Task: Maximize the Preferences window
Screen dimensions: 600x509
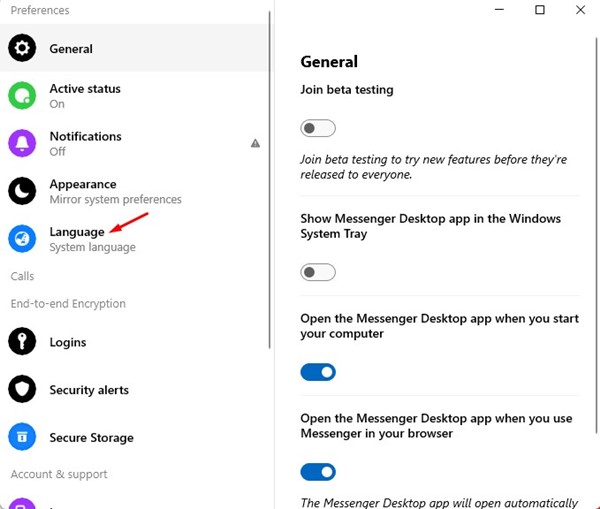Action: click(540, 10)
